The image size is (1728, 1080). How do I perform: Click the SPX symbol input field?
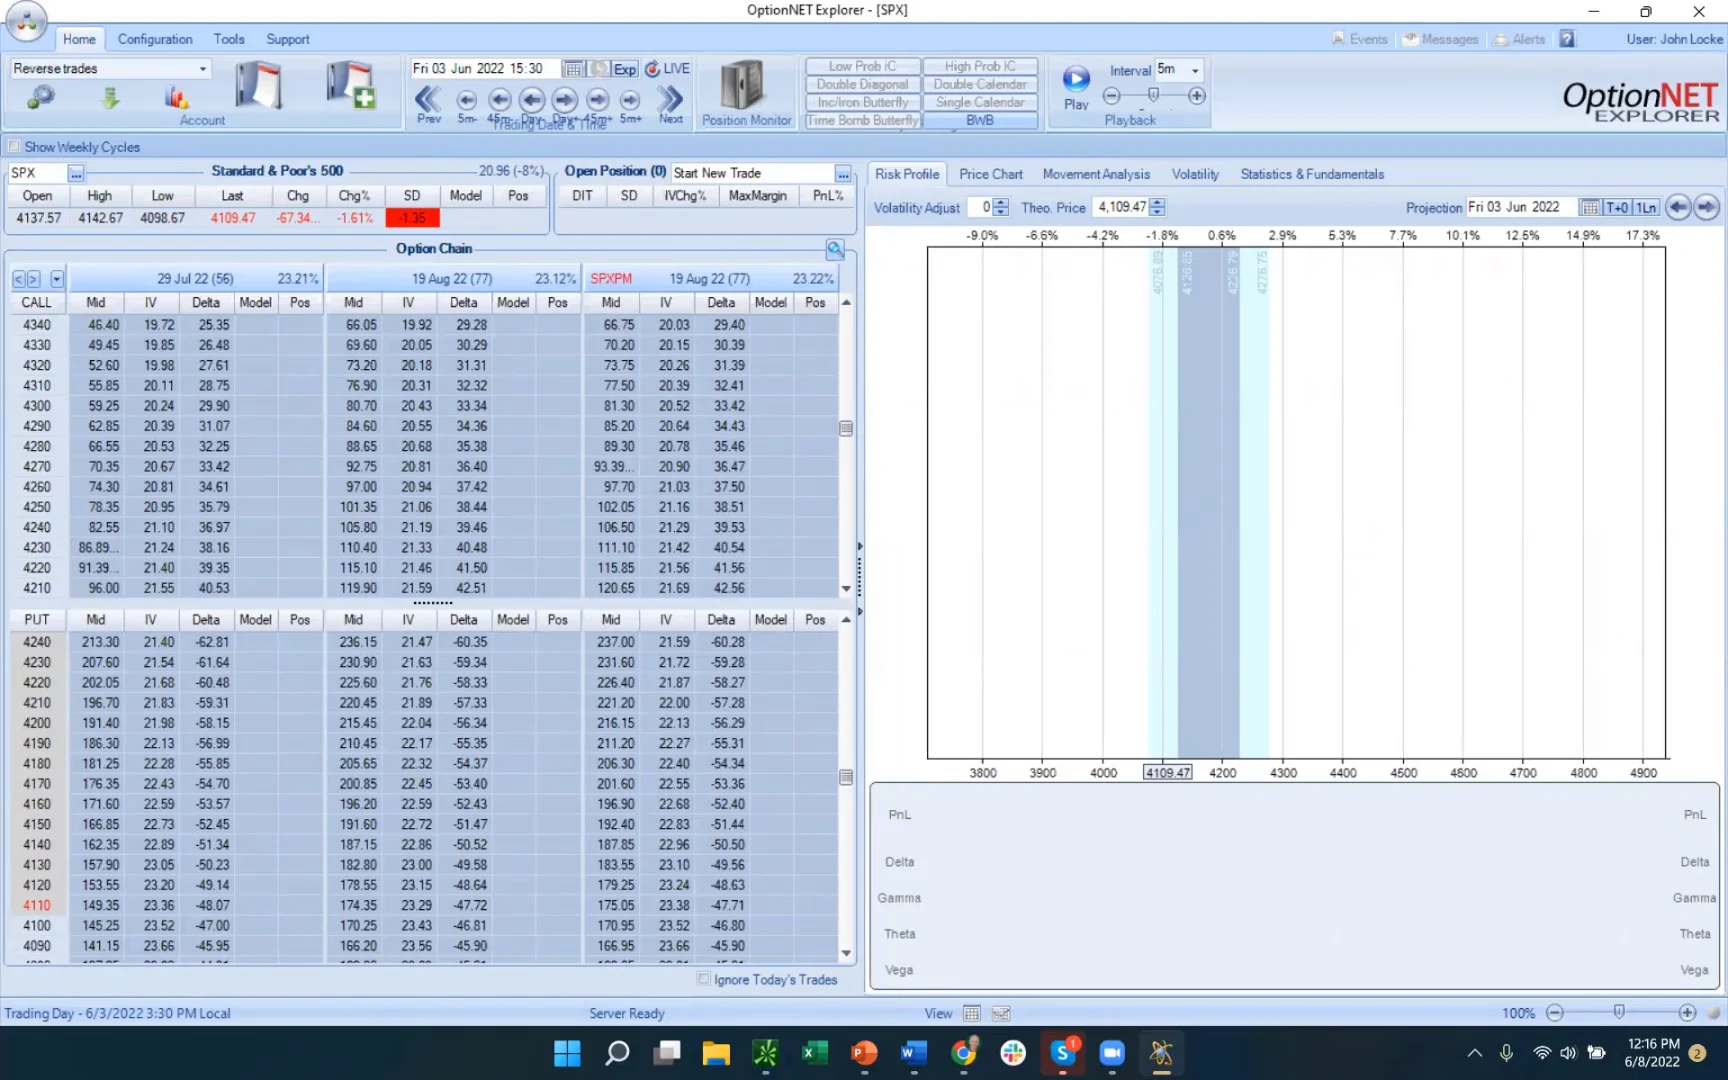pyautogui.click(x=37, y=173)
